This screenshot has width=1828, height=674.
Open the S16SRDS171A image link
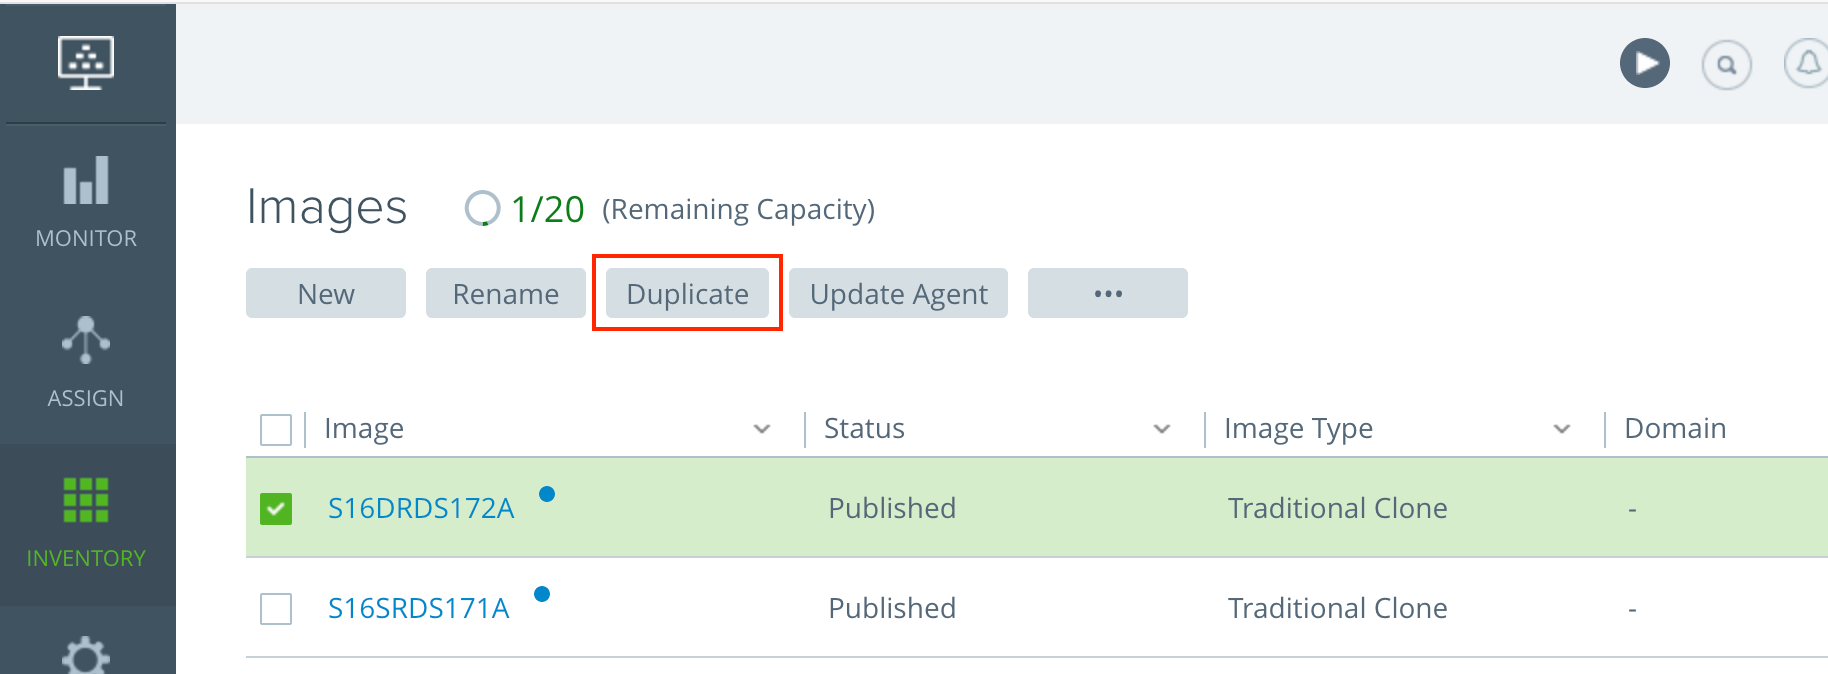pyautogui.click(x=419, y=607)
